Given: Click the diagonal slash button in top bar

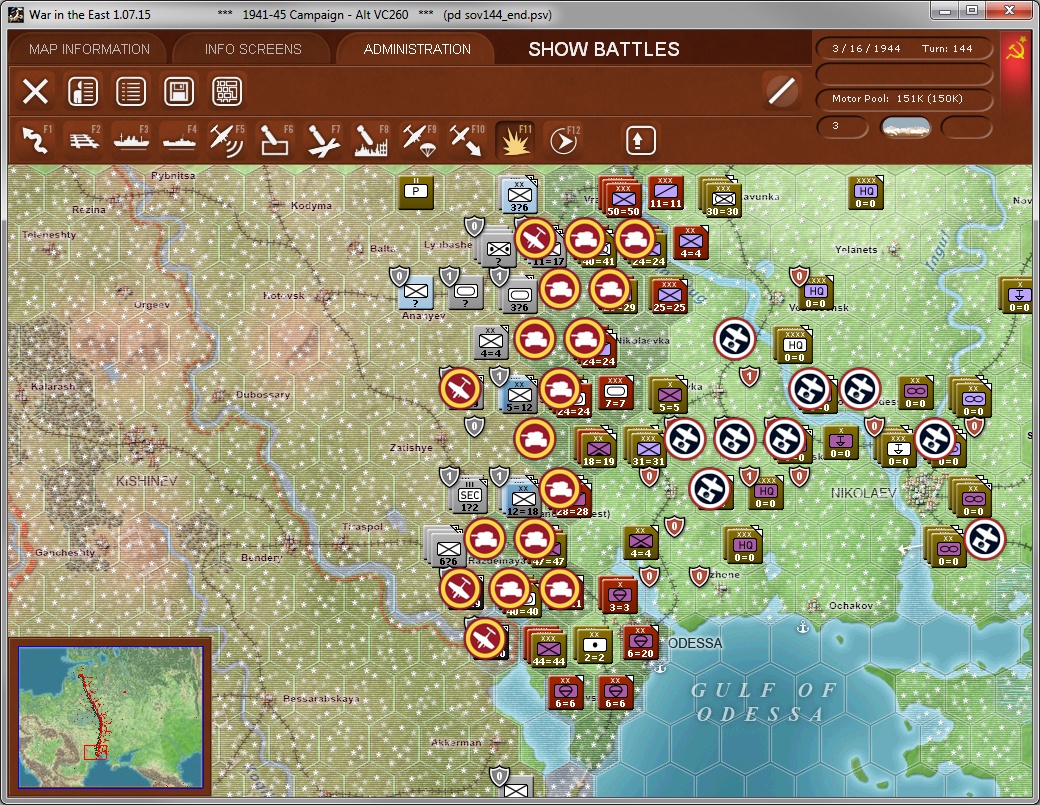Looking at the screenshot, I should point(781,91).
